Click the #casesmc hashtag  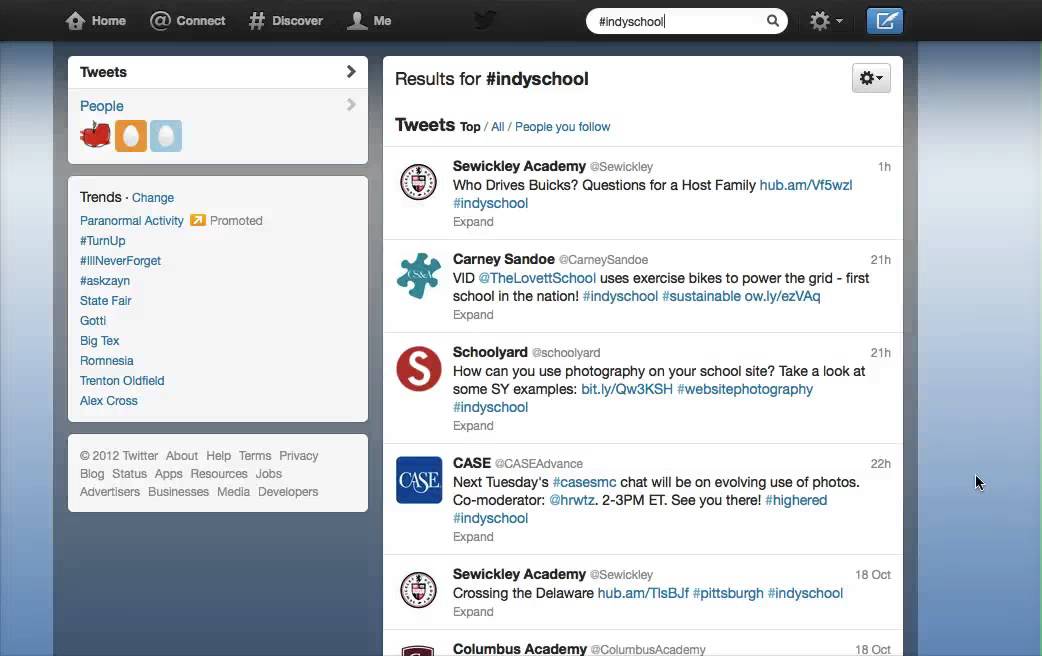tap(584, 482)
